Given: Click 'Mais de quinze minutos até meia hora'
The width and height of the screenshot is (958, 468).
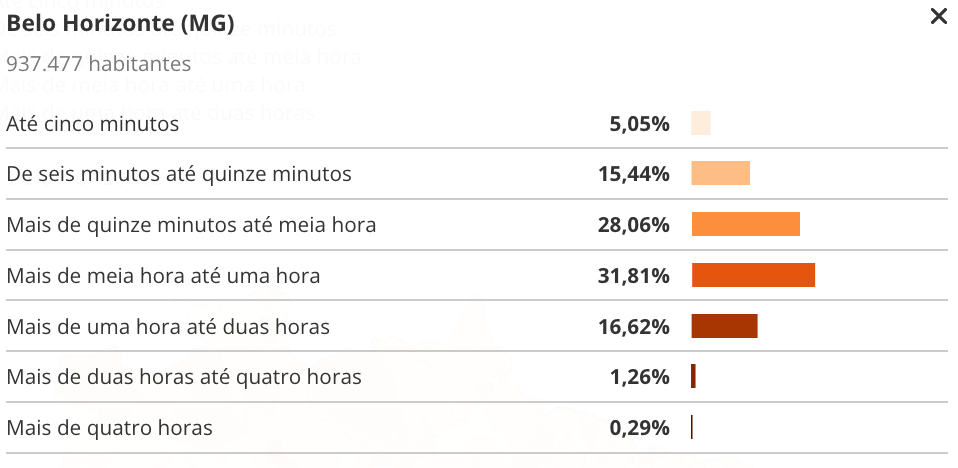Looking at the screenshot, I should [x=191, y=225].
